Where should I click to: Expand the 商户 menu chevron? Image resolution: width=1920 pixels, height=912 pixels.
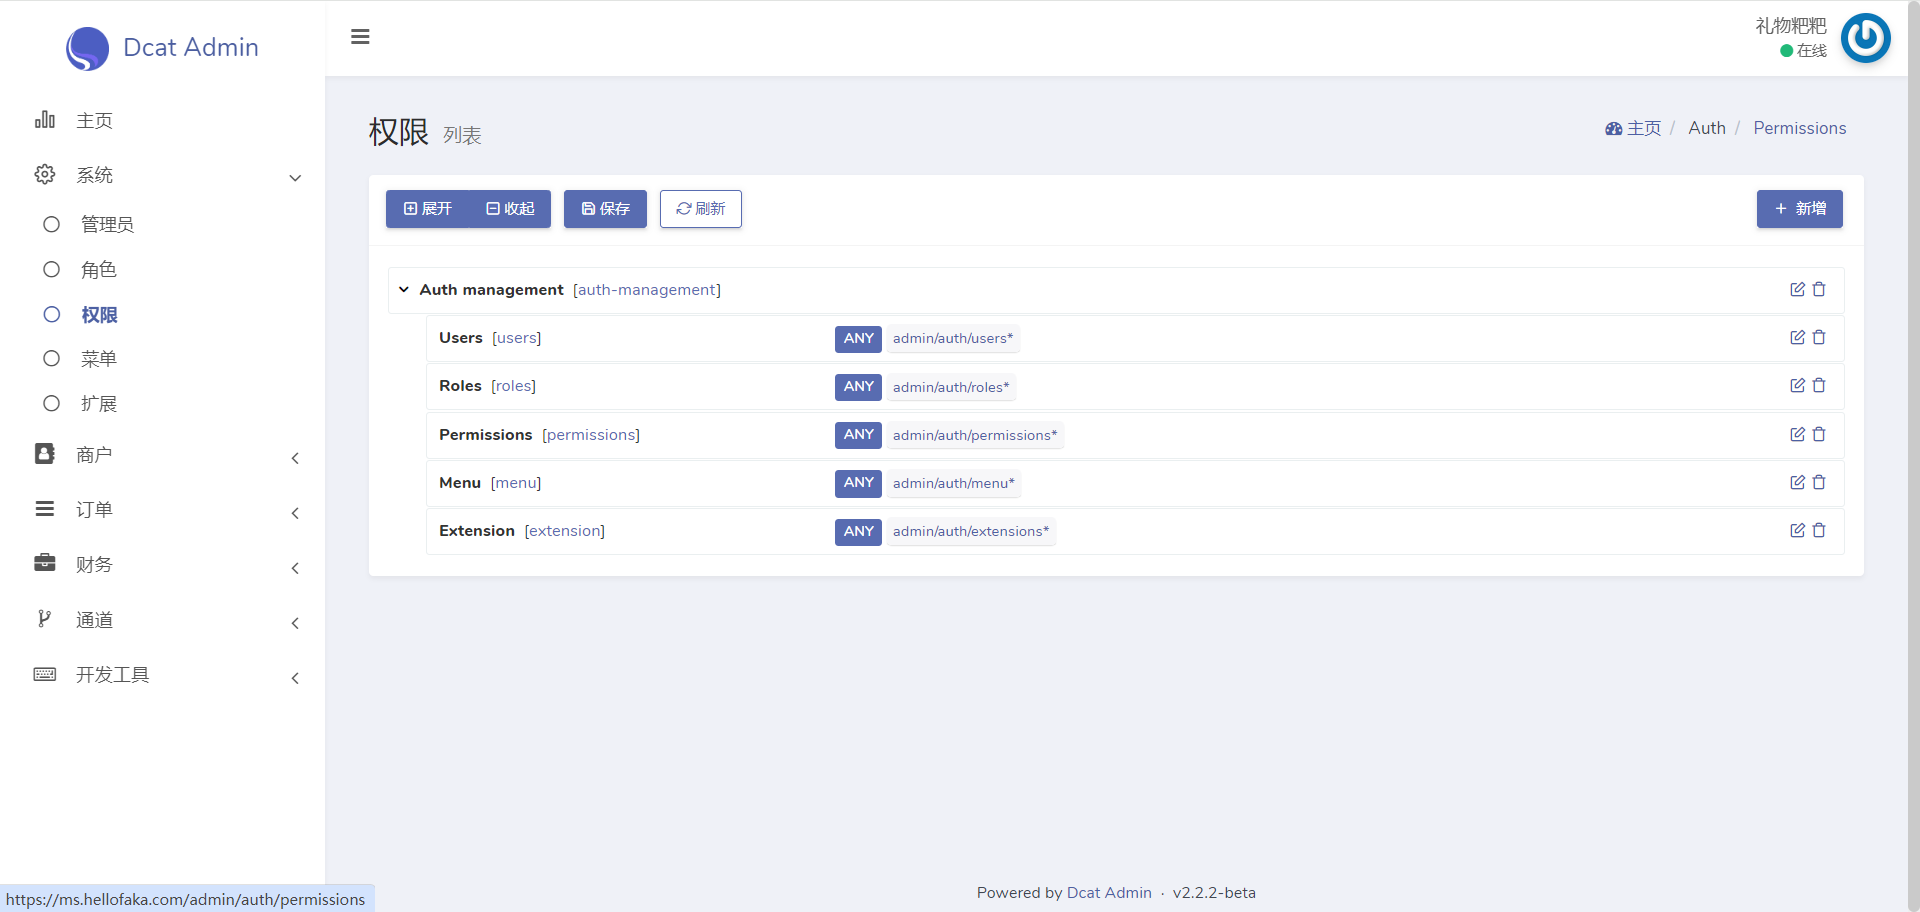point(295,458)
